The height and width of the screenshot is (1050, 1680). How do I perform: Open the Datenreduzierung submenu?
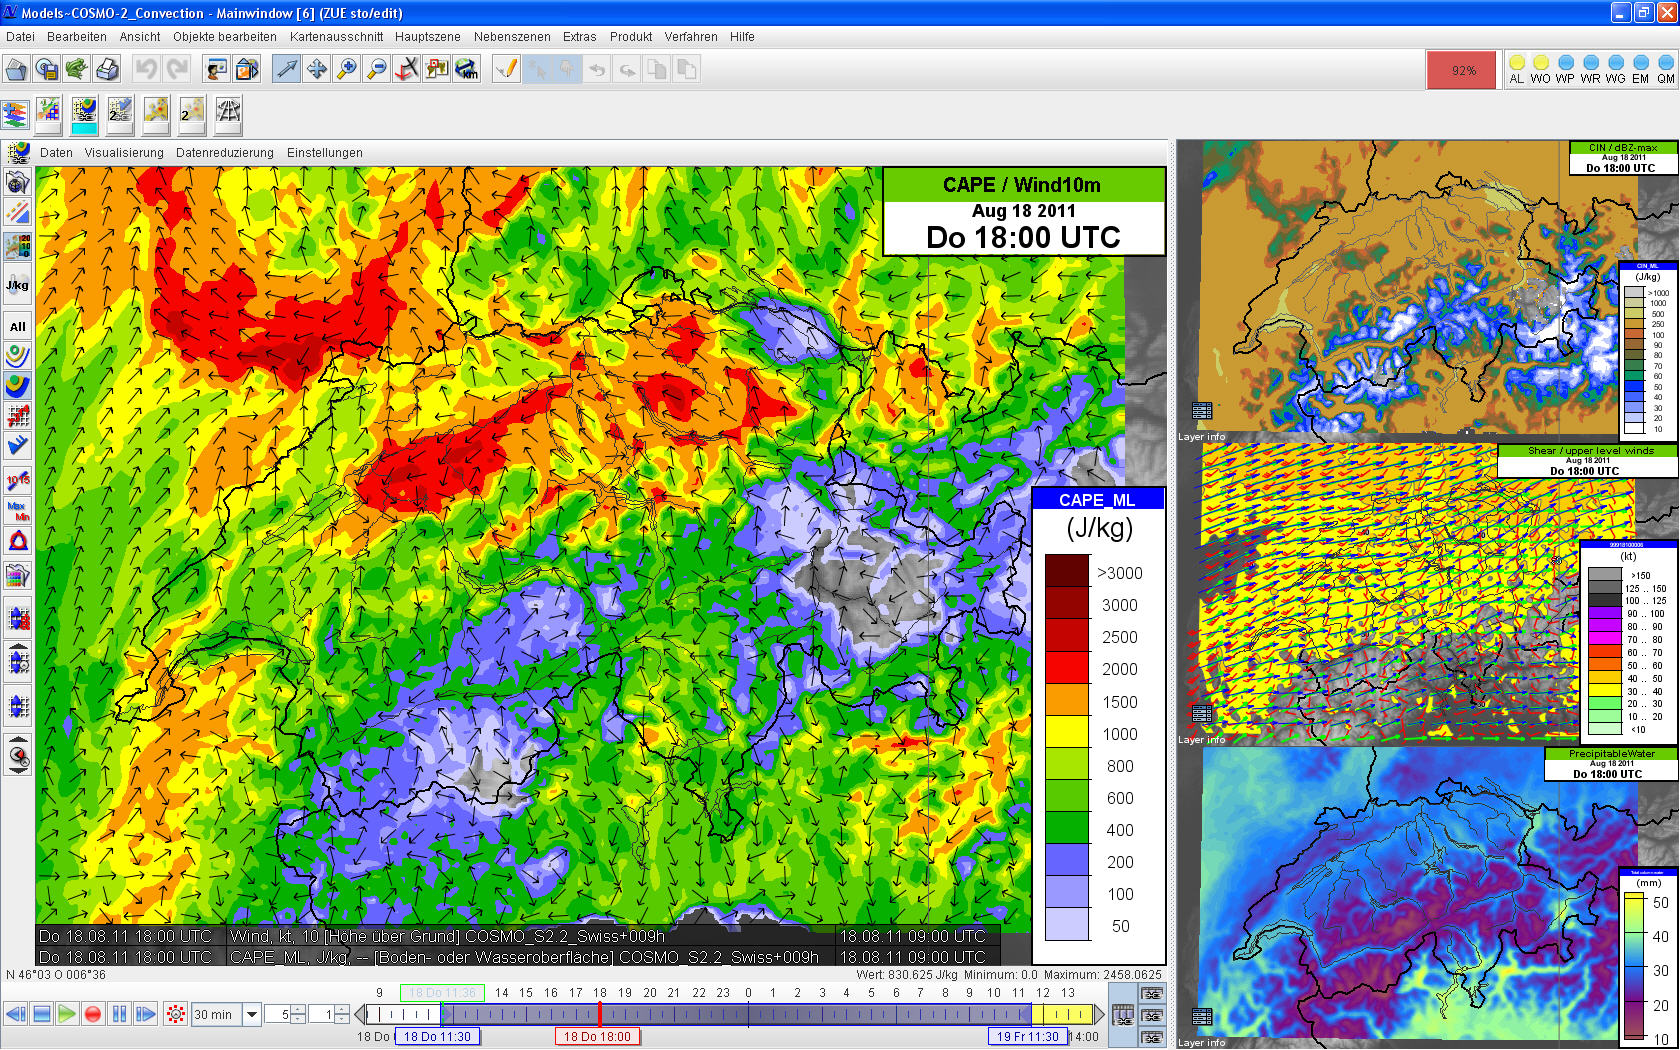pyautogui.click(x=224, y=153)
